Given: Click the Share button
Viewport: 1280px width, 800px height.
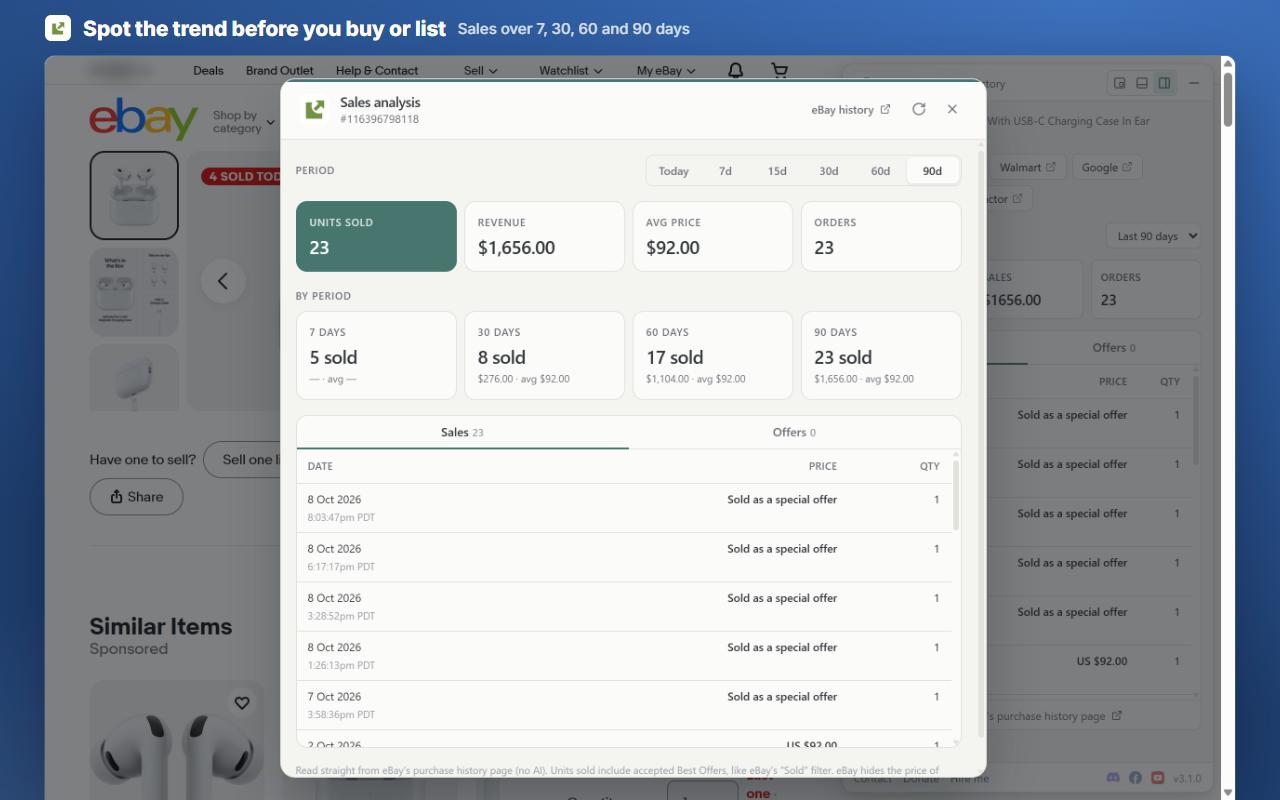Looking at the screenshot, I should (x=136, y=497).
